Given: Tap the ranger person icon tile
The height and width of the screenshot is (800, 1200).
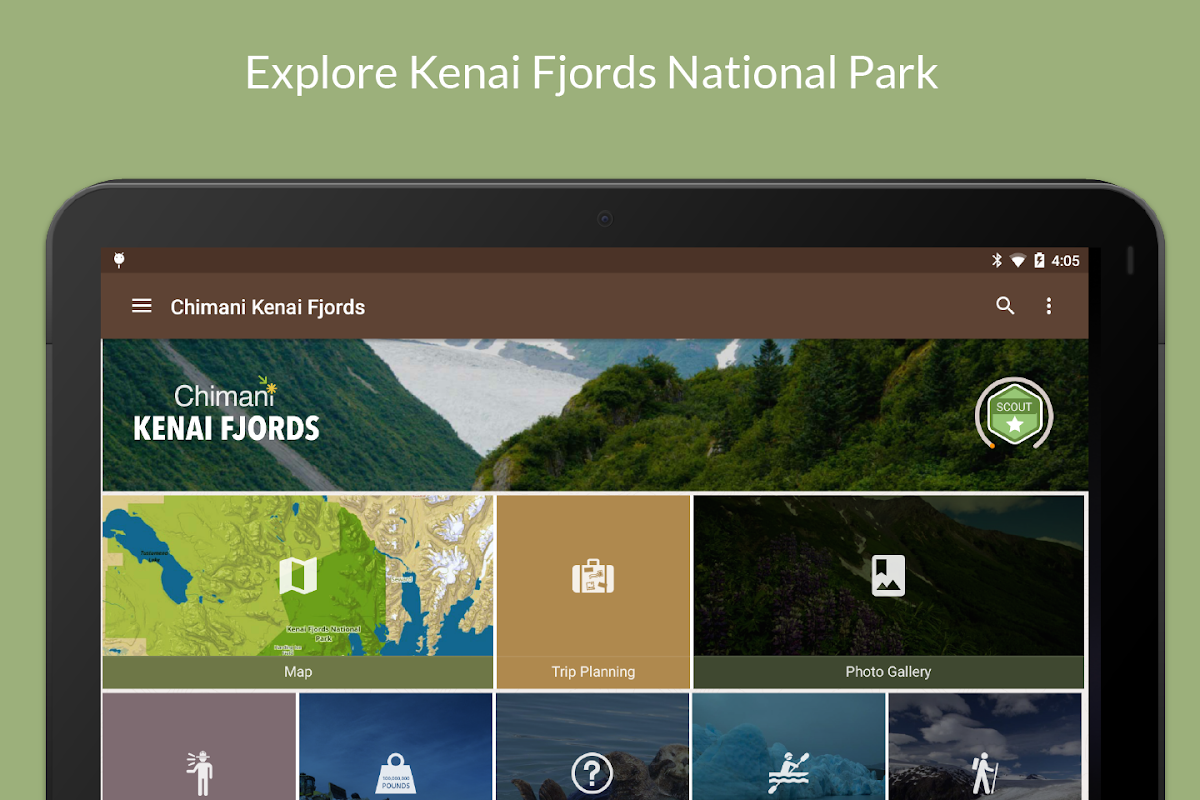Looking at the screenshot, I should tap(200, 771).
